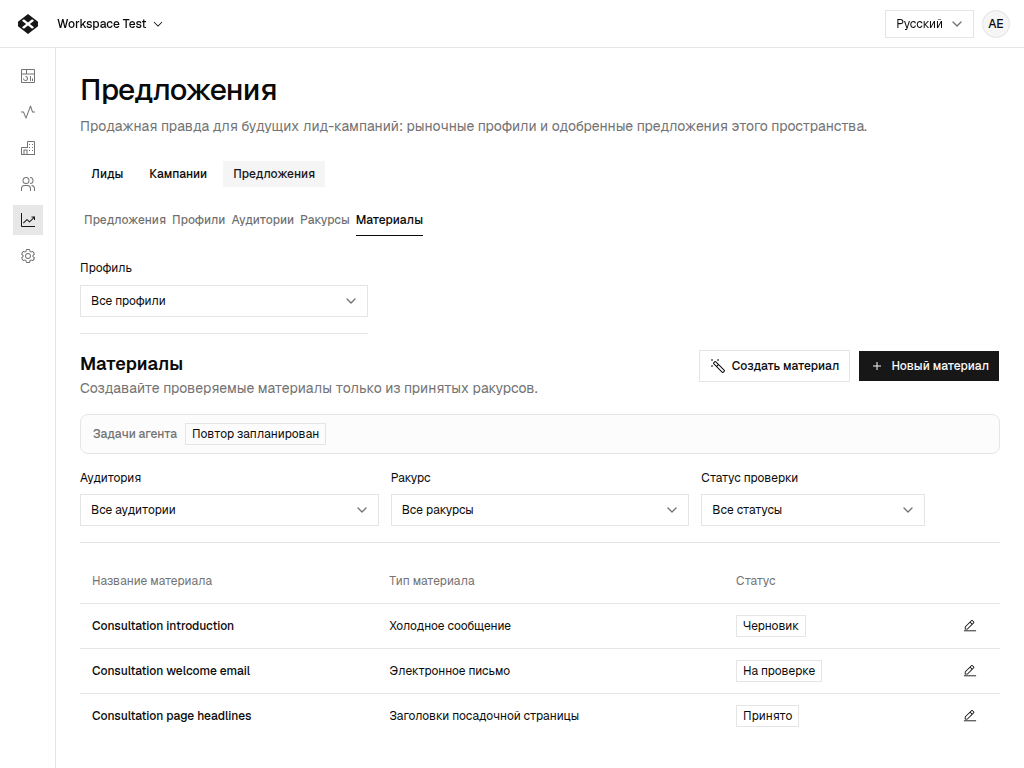Open the companies building icon in sidebar
This screenshot has height=768, width=1024.
(28, 148)
